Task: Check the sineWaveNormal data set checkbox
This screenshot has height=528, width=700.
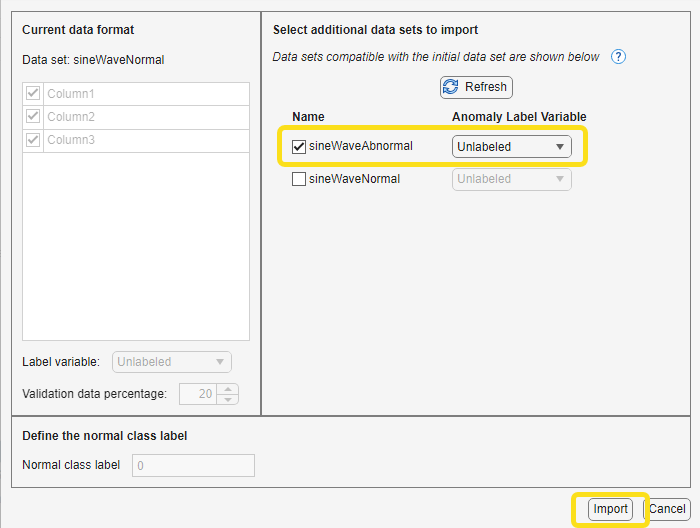Action: coord(299,179)
